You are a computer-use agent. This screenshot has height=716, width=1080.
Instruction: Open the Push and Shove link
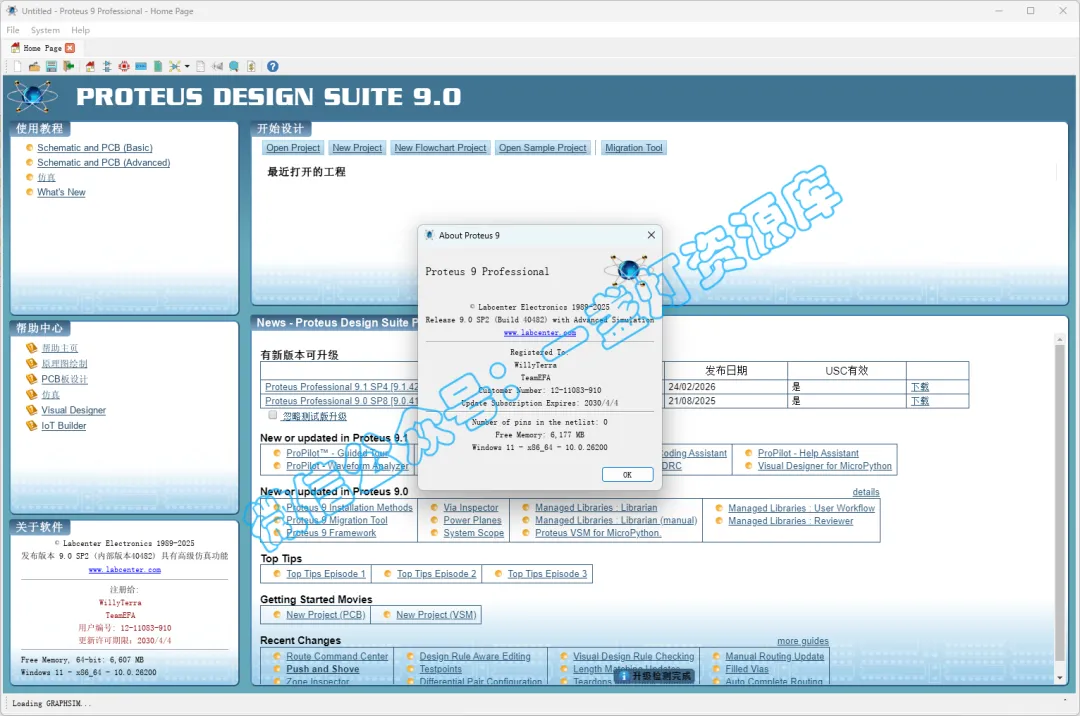[x=323, y=668]
